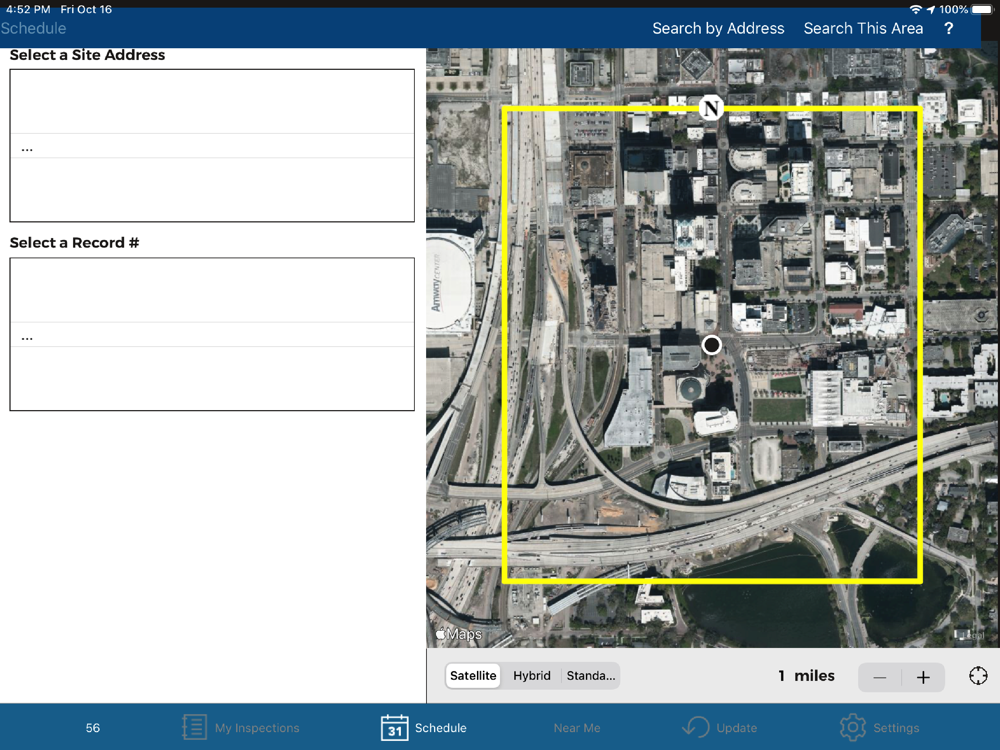Select the Schedule calendar icon
Screen dimensions: 1000x750
(x=394, y=727)
